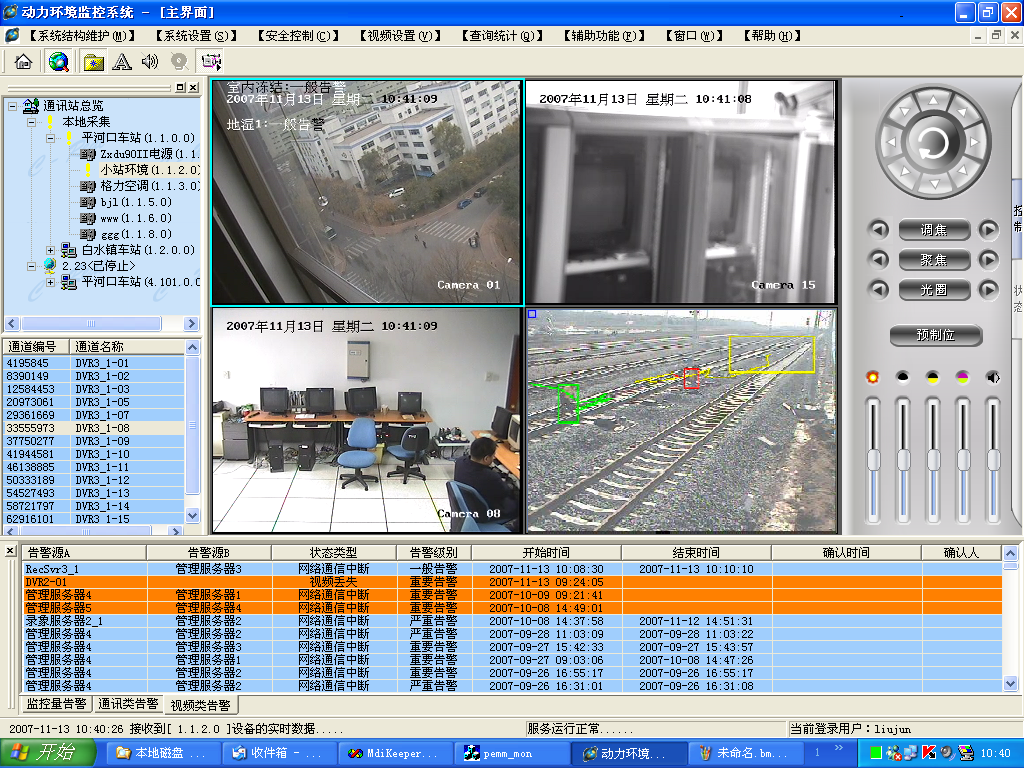Click the PTZ right arrow
This screenshot has width=1024, height=768.
click(975, 142)
